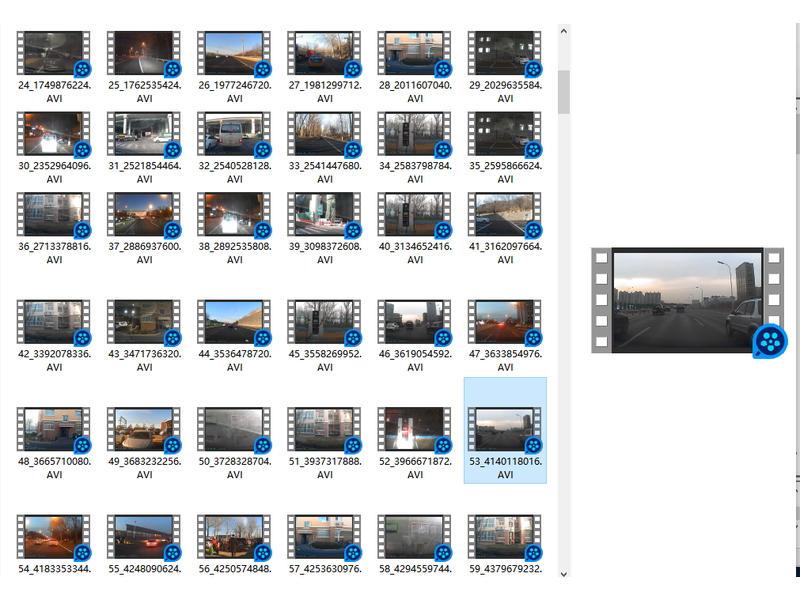Click the 33_2541447680.AVI clip icon

tap(325, 134)
